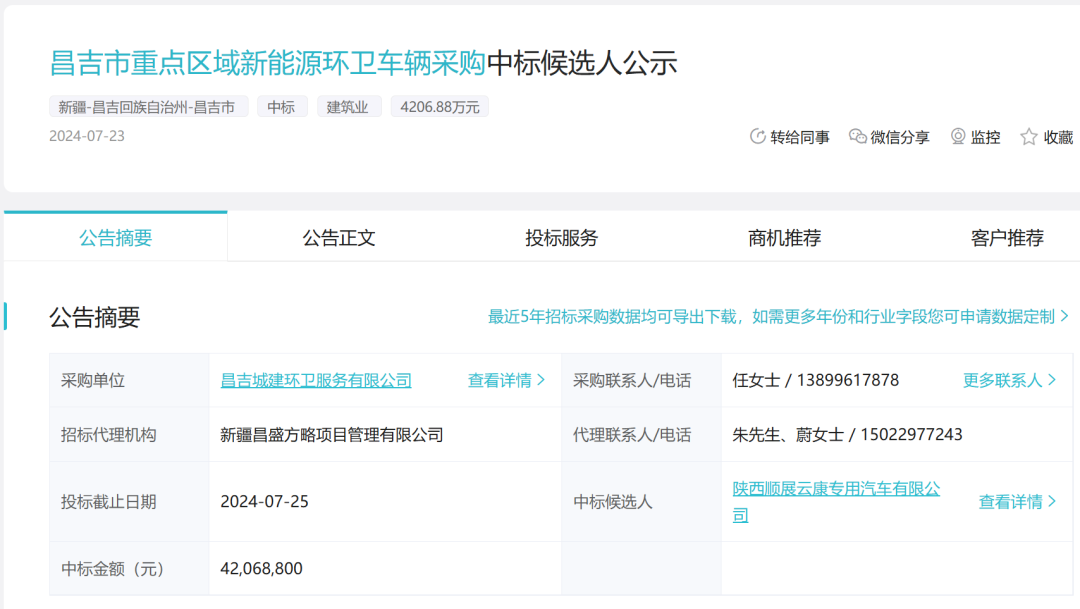1080x609 pixels.
Task: Click phone number 13899617878
Action: (848, 380)
